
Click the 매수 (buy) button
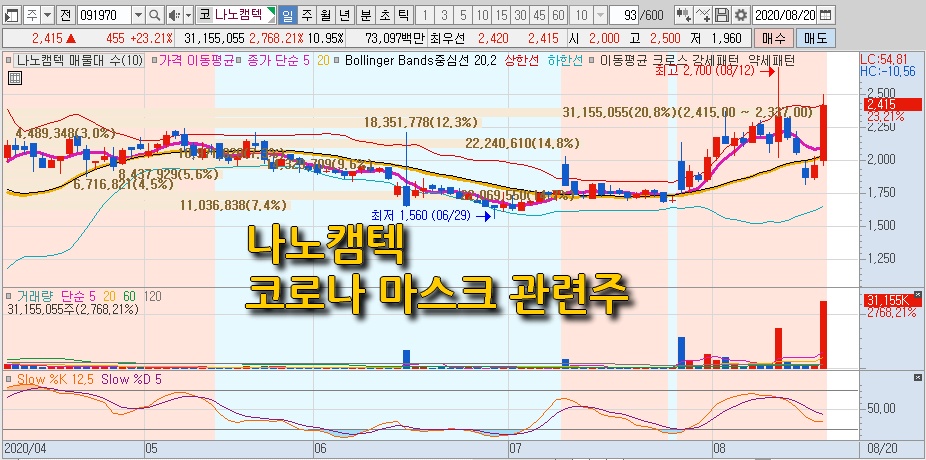pos(774,38)
